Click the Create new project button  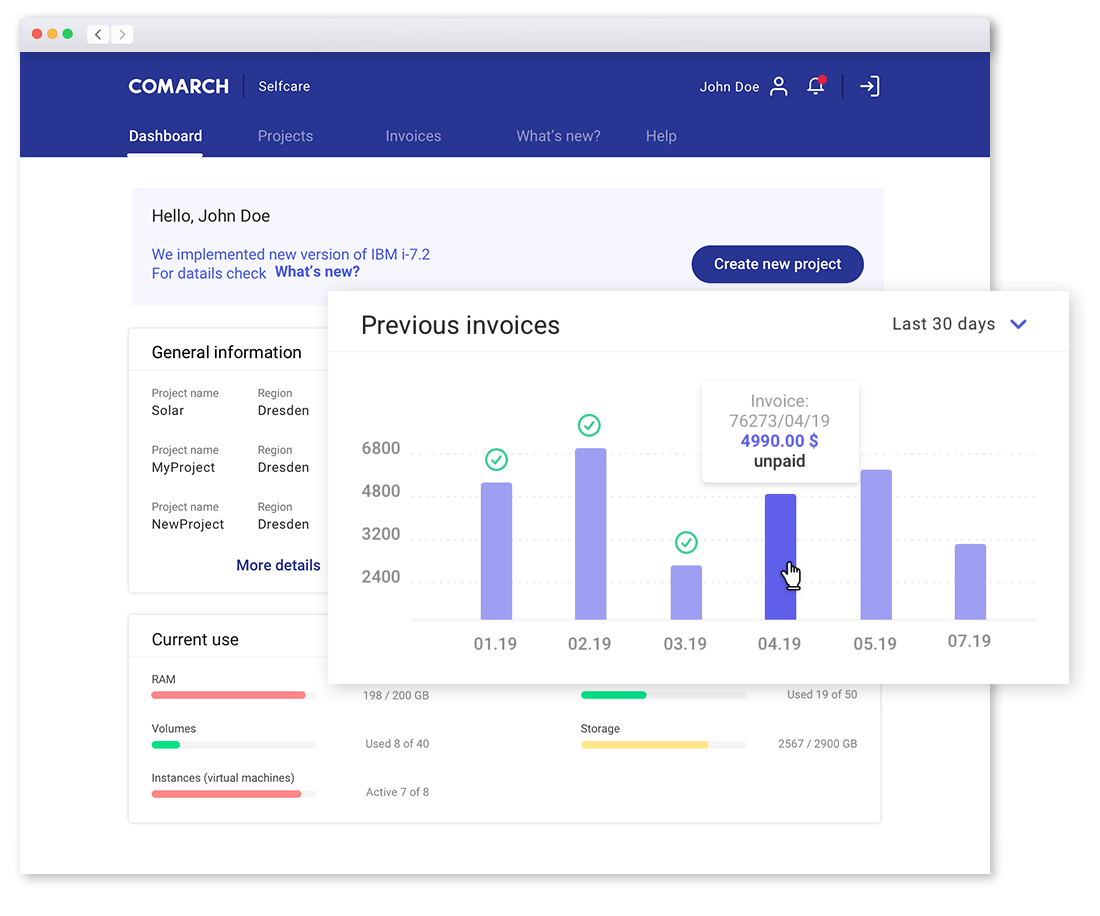[777, 264]
